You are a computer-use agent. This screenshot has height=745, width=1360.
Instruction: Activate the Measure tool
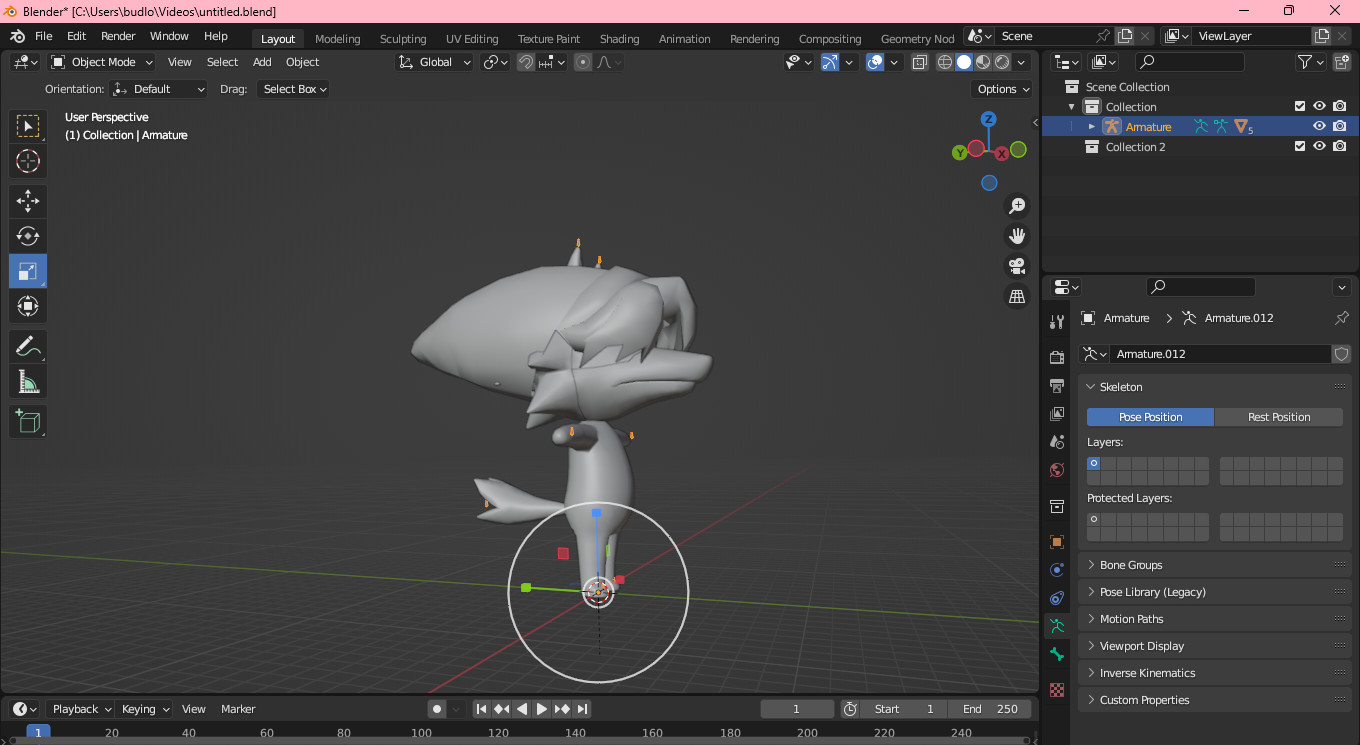28,381
